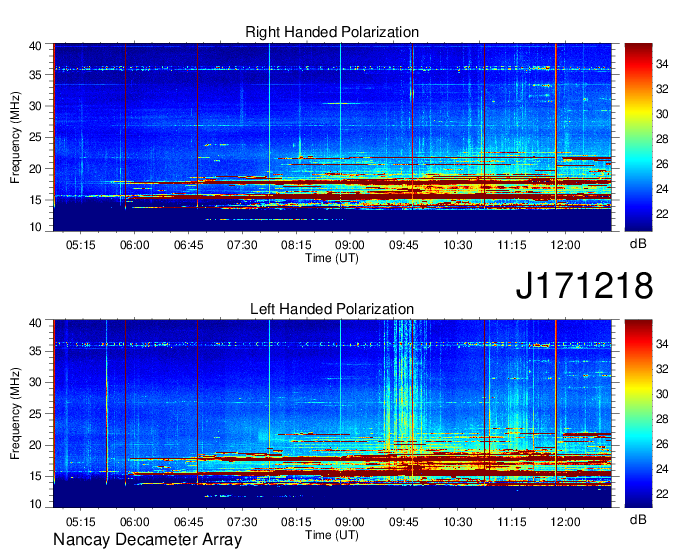Image resolution: width=680 pixels, height=552 pixels.
Task: Click the 34 dB value on Left Handed colorbar
Action: (x=662, y=344)
